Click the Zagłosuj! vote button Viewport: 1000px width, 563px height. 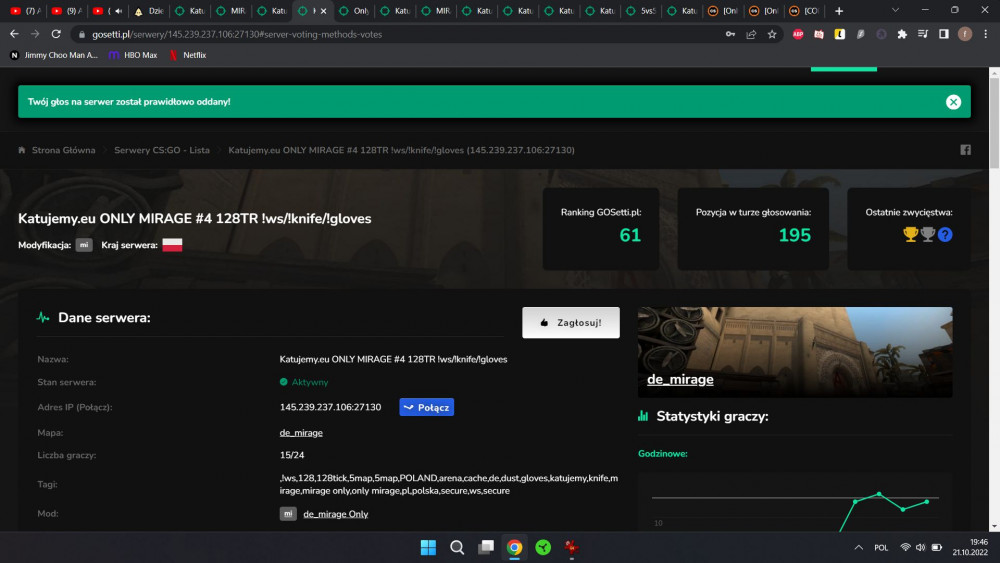coord(571,323)
